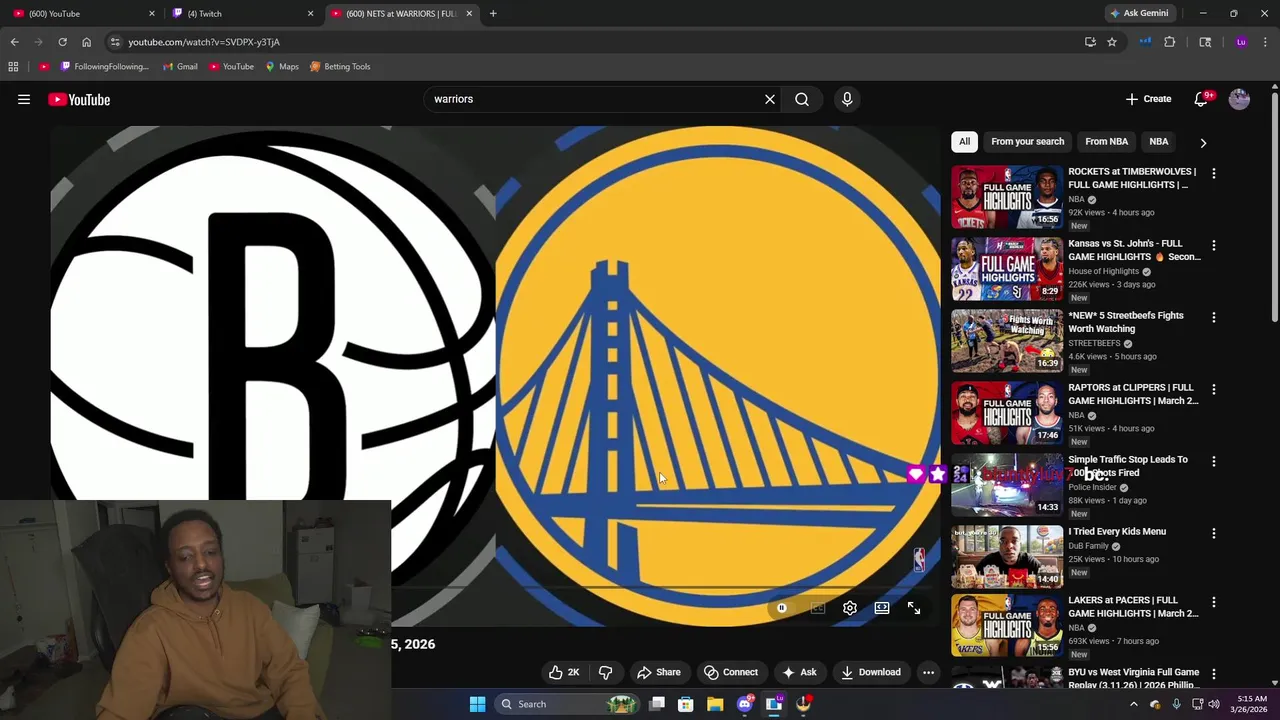This screenshot has height=720, width=1280.
Task: Click the Ask button below the video
Action: (x=799, y=672)
